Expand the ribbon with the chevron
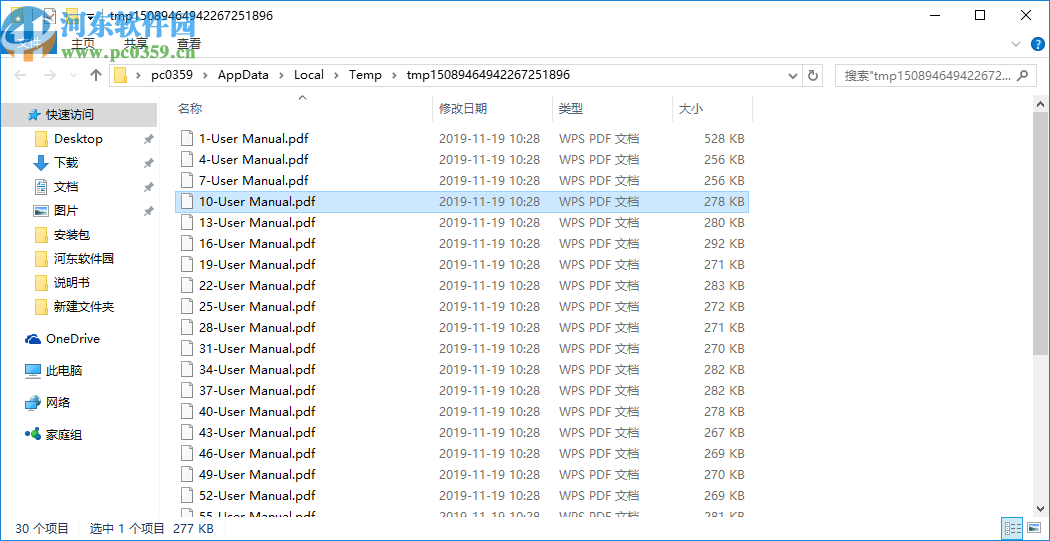The image size is (1050, 541). 1016,44
